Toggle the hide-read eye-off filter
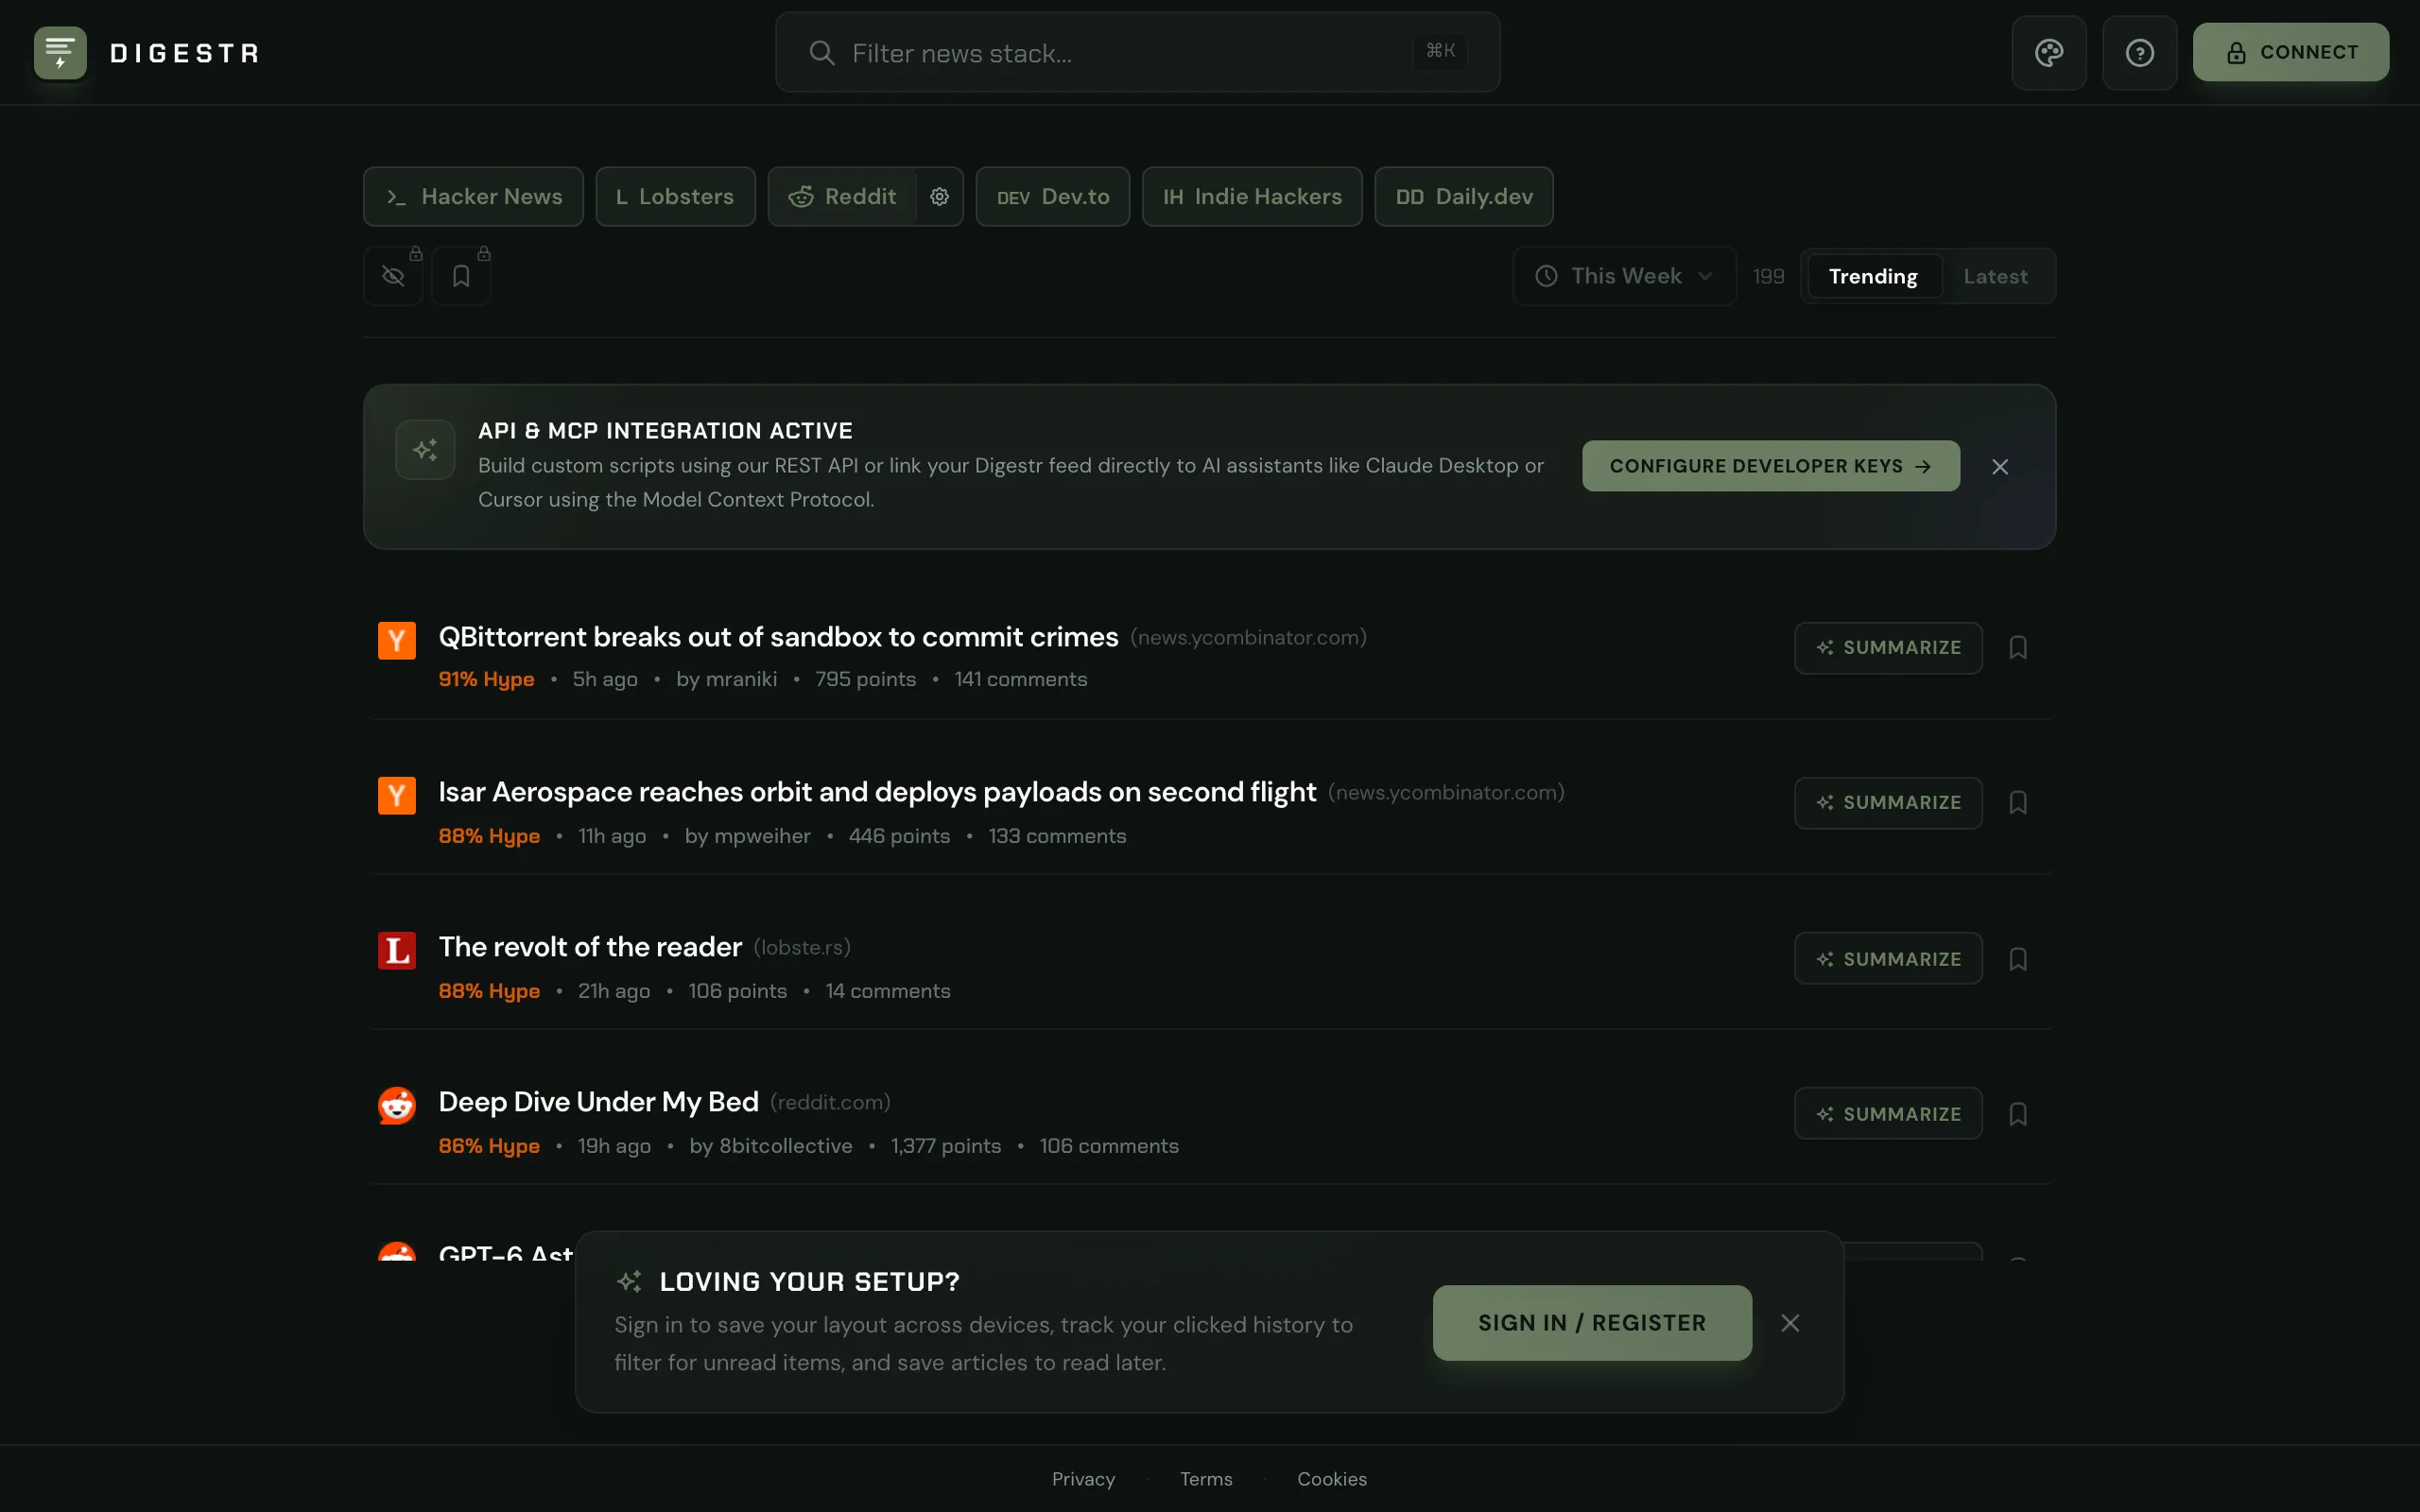2420x1512 pixels. (x=393, y=276)
